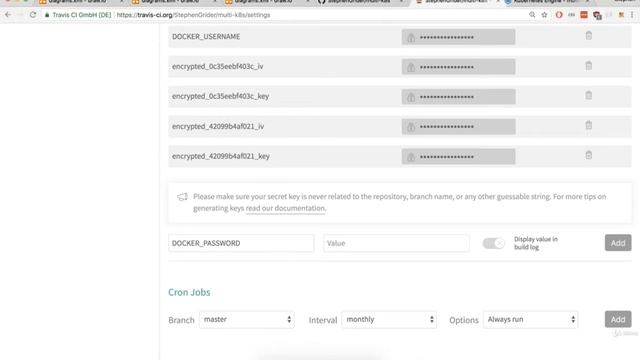Click the masked value of encrypted_0c35eebf403c_iv

click(x=458, y=67)
